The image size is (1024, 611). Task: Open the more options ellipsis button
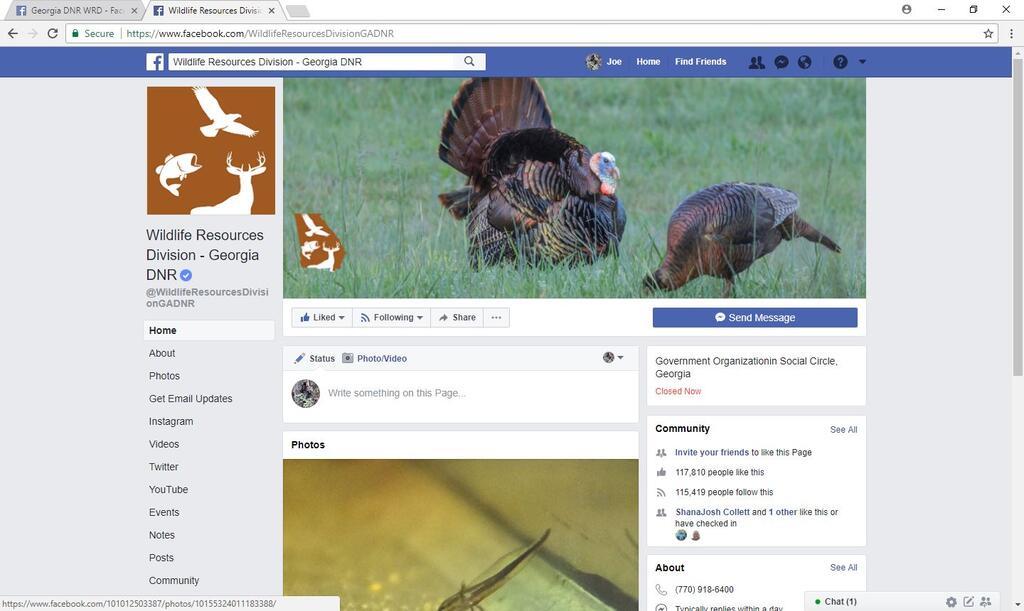click(496, 317)
